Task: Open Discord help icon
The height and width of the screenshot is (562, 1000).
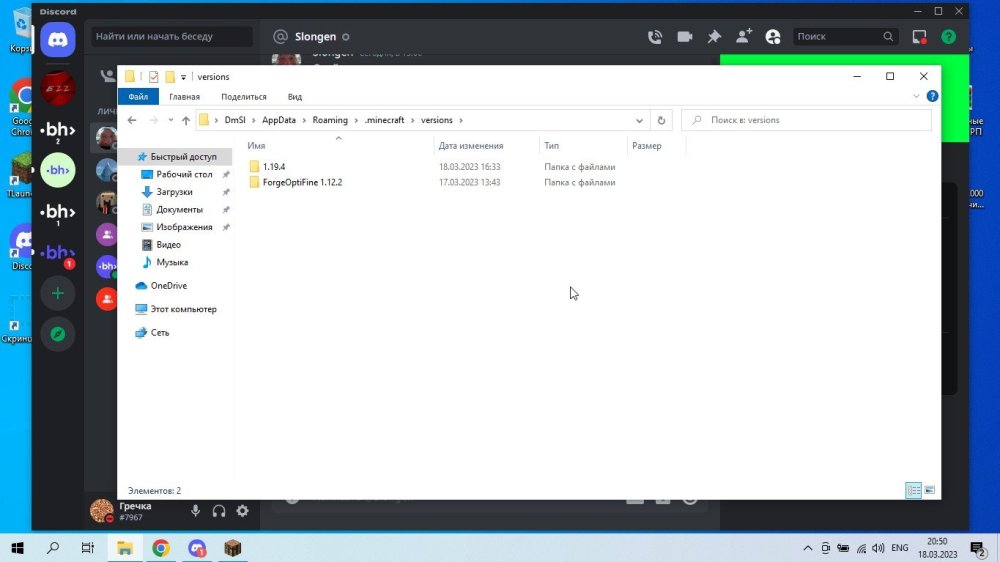Action: pos(948,37)
